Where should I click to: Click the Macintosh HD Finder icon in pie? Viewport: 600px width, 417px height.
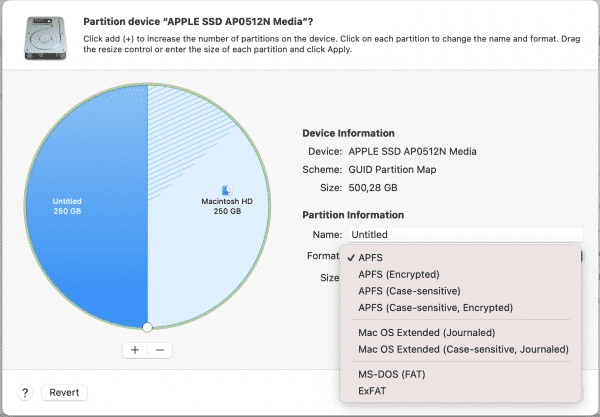click(x=227, y=190)
